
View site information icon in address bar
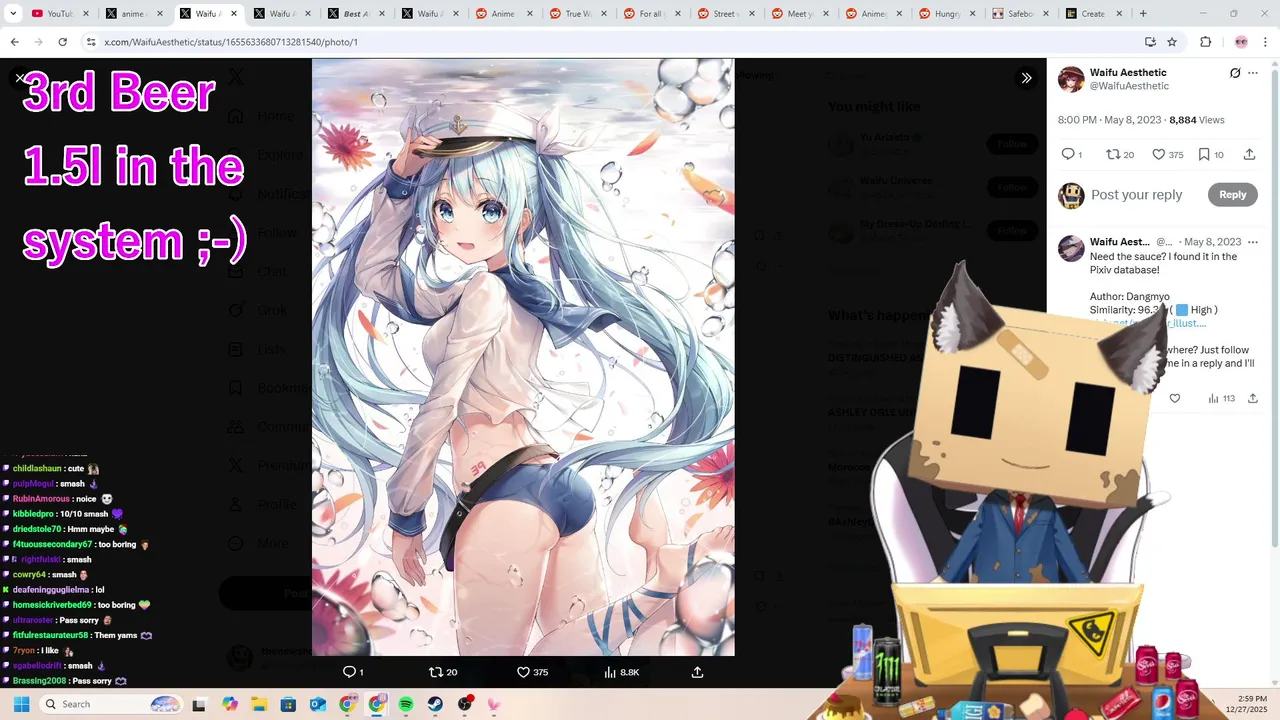click(x=91, y=42)
